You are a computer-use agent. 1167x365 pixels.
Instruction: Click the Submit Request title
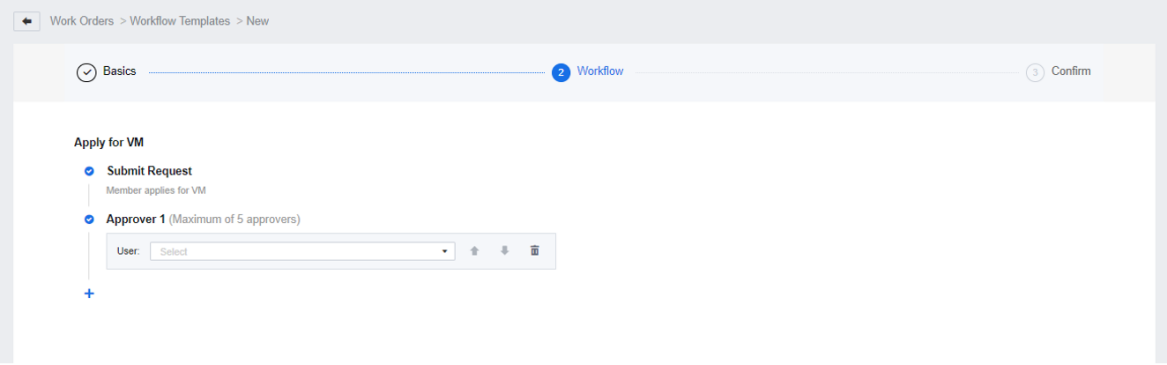click(150, 171)
